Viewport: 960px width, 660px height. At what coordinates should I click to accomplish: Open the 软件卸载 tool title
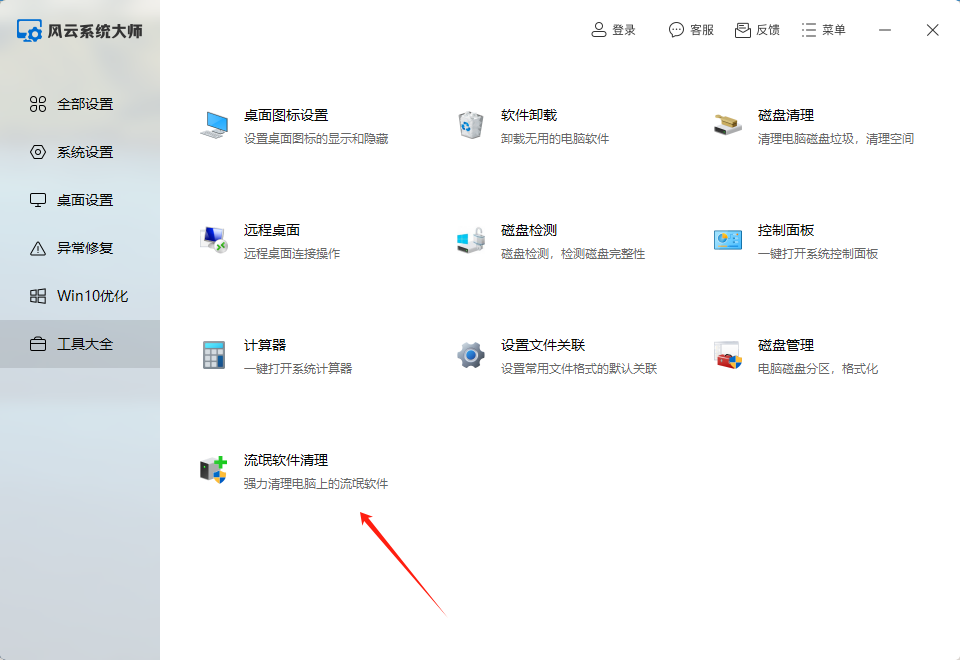529,115
